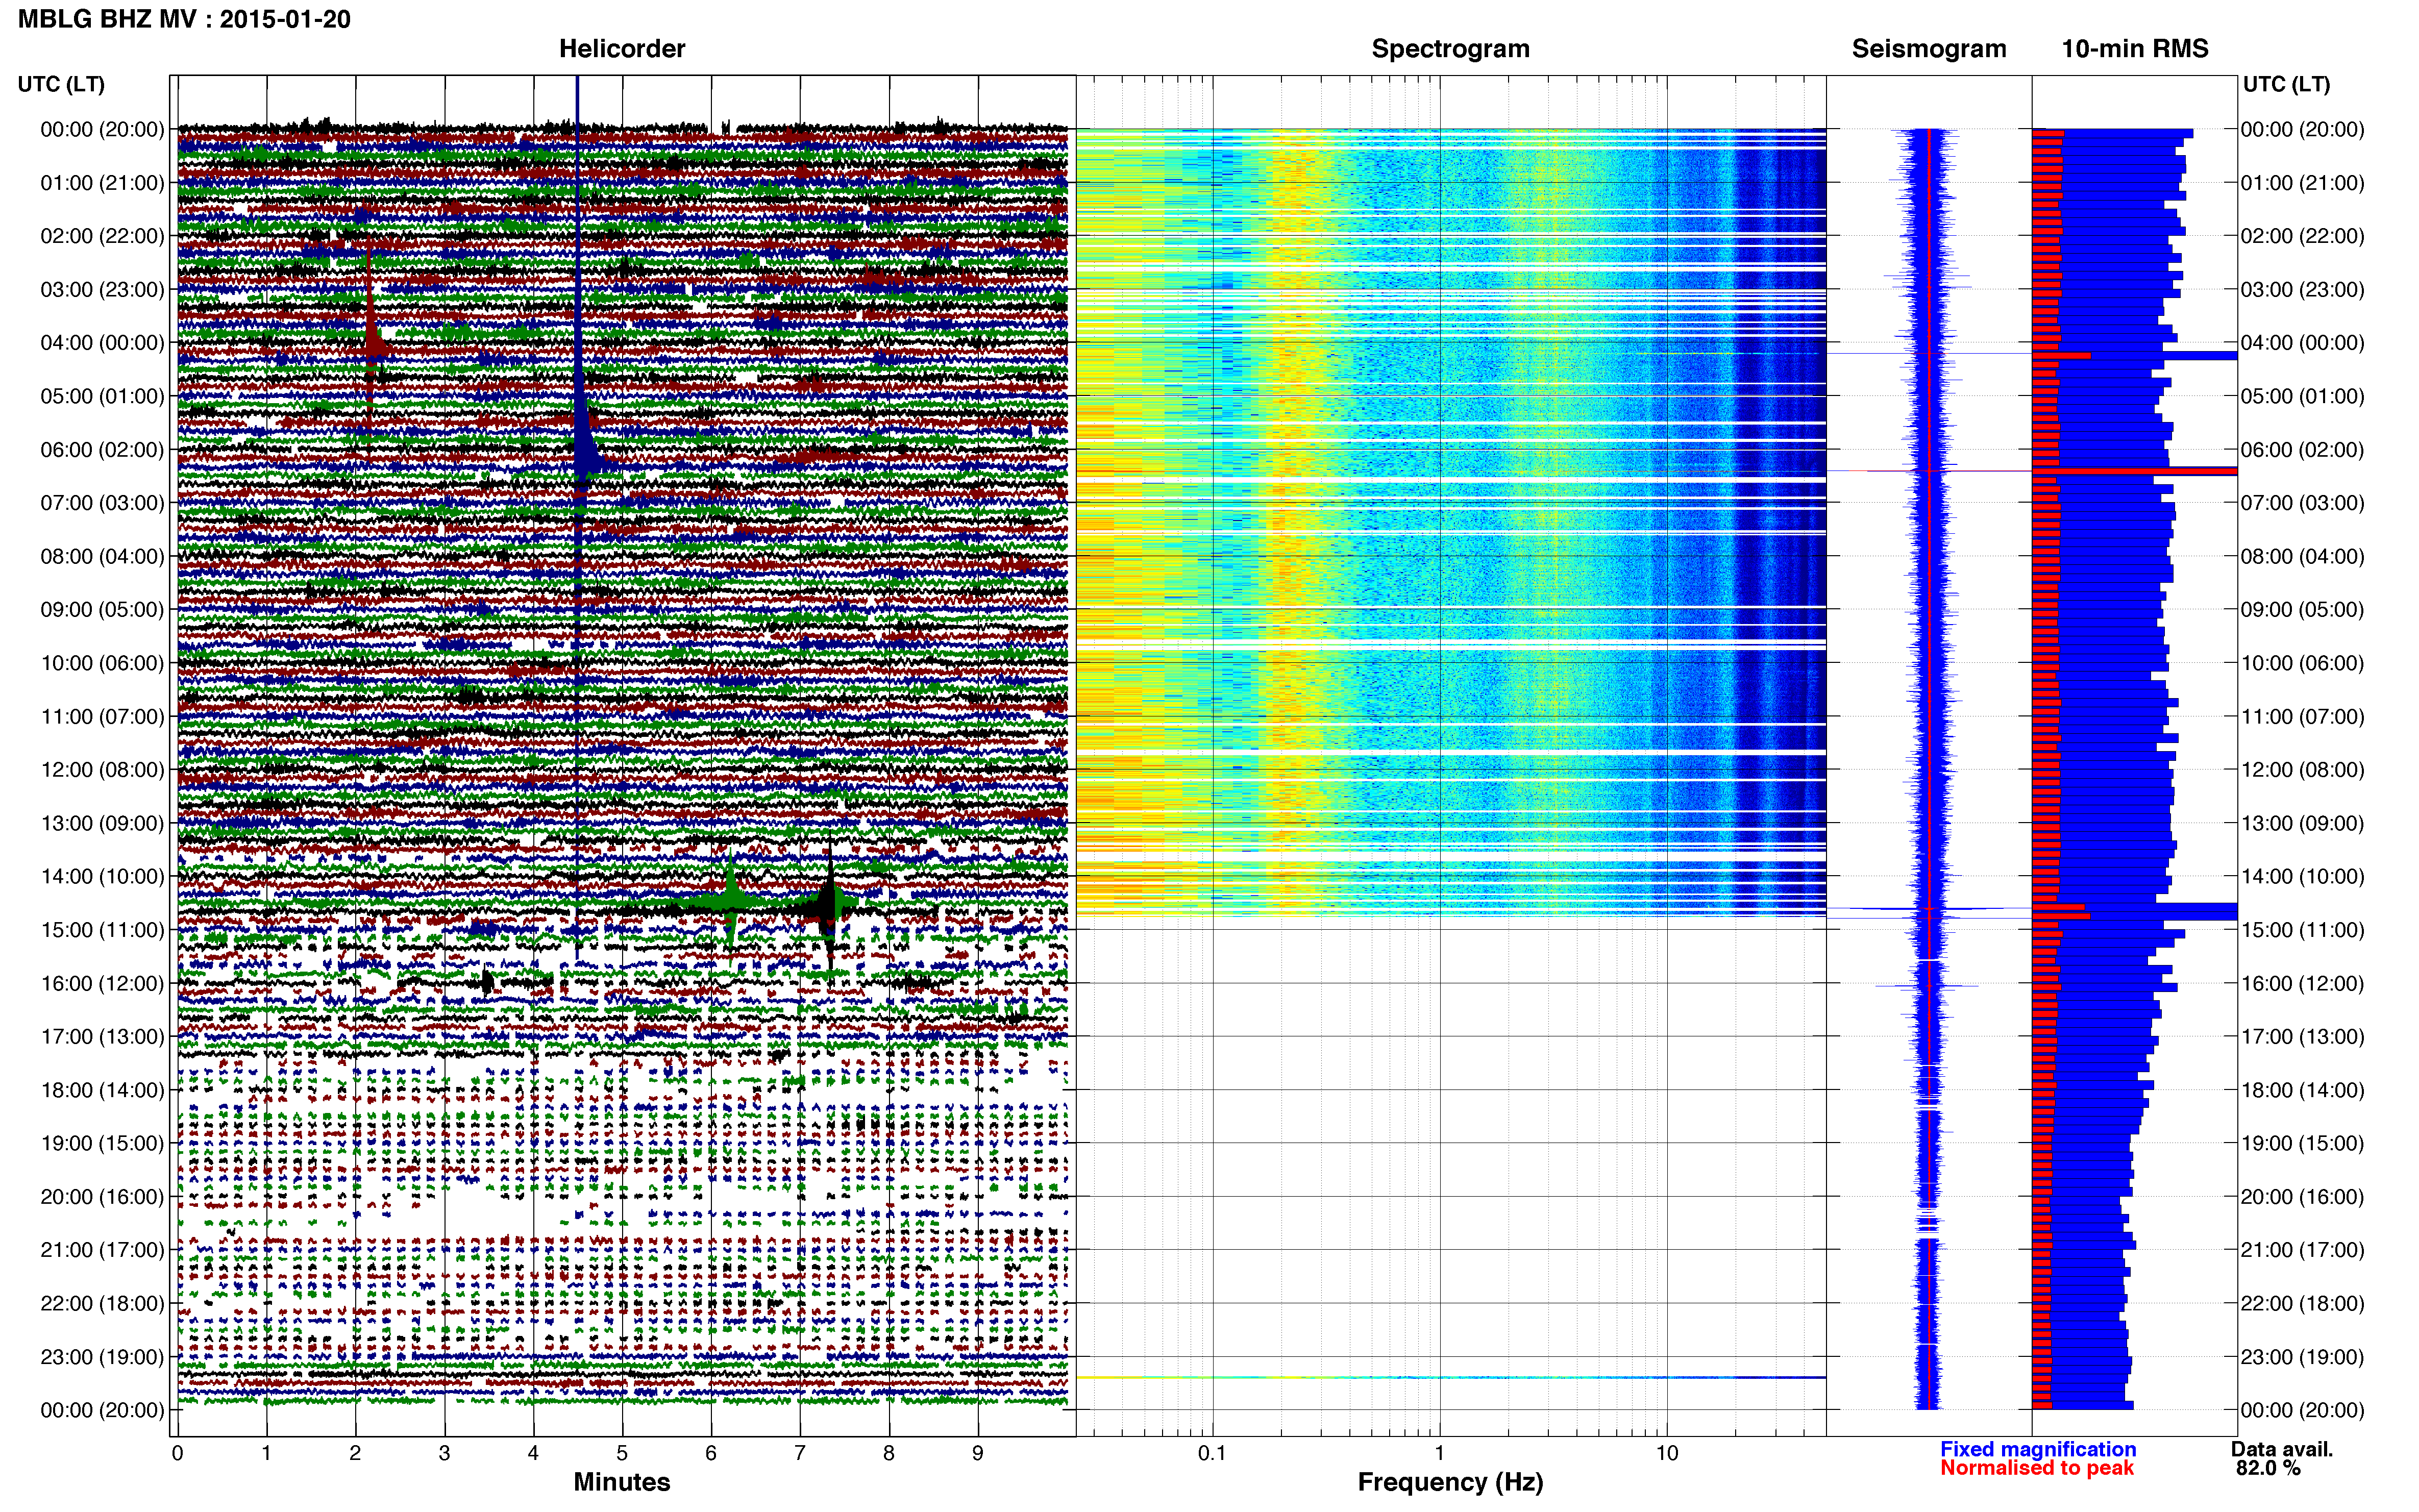Click the '82.0 %' data availability value
The width and height of the screenshot is (2419, 1512).
[2268, 1468]
